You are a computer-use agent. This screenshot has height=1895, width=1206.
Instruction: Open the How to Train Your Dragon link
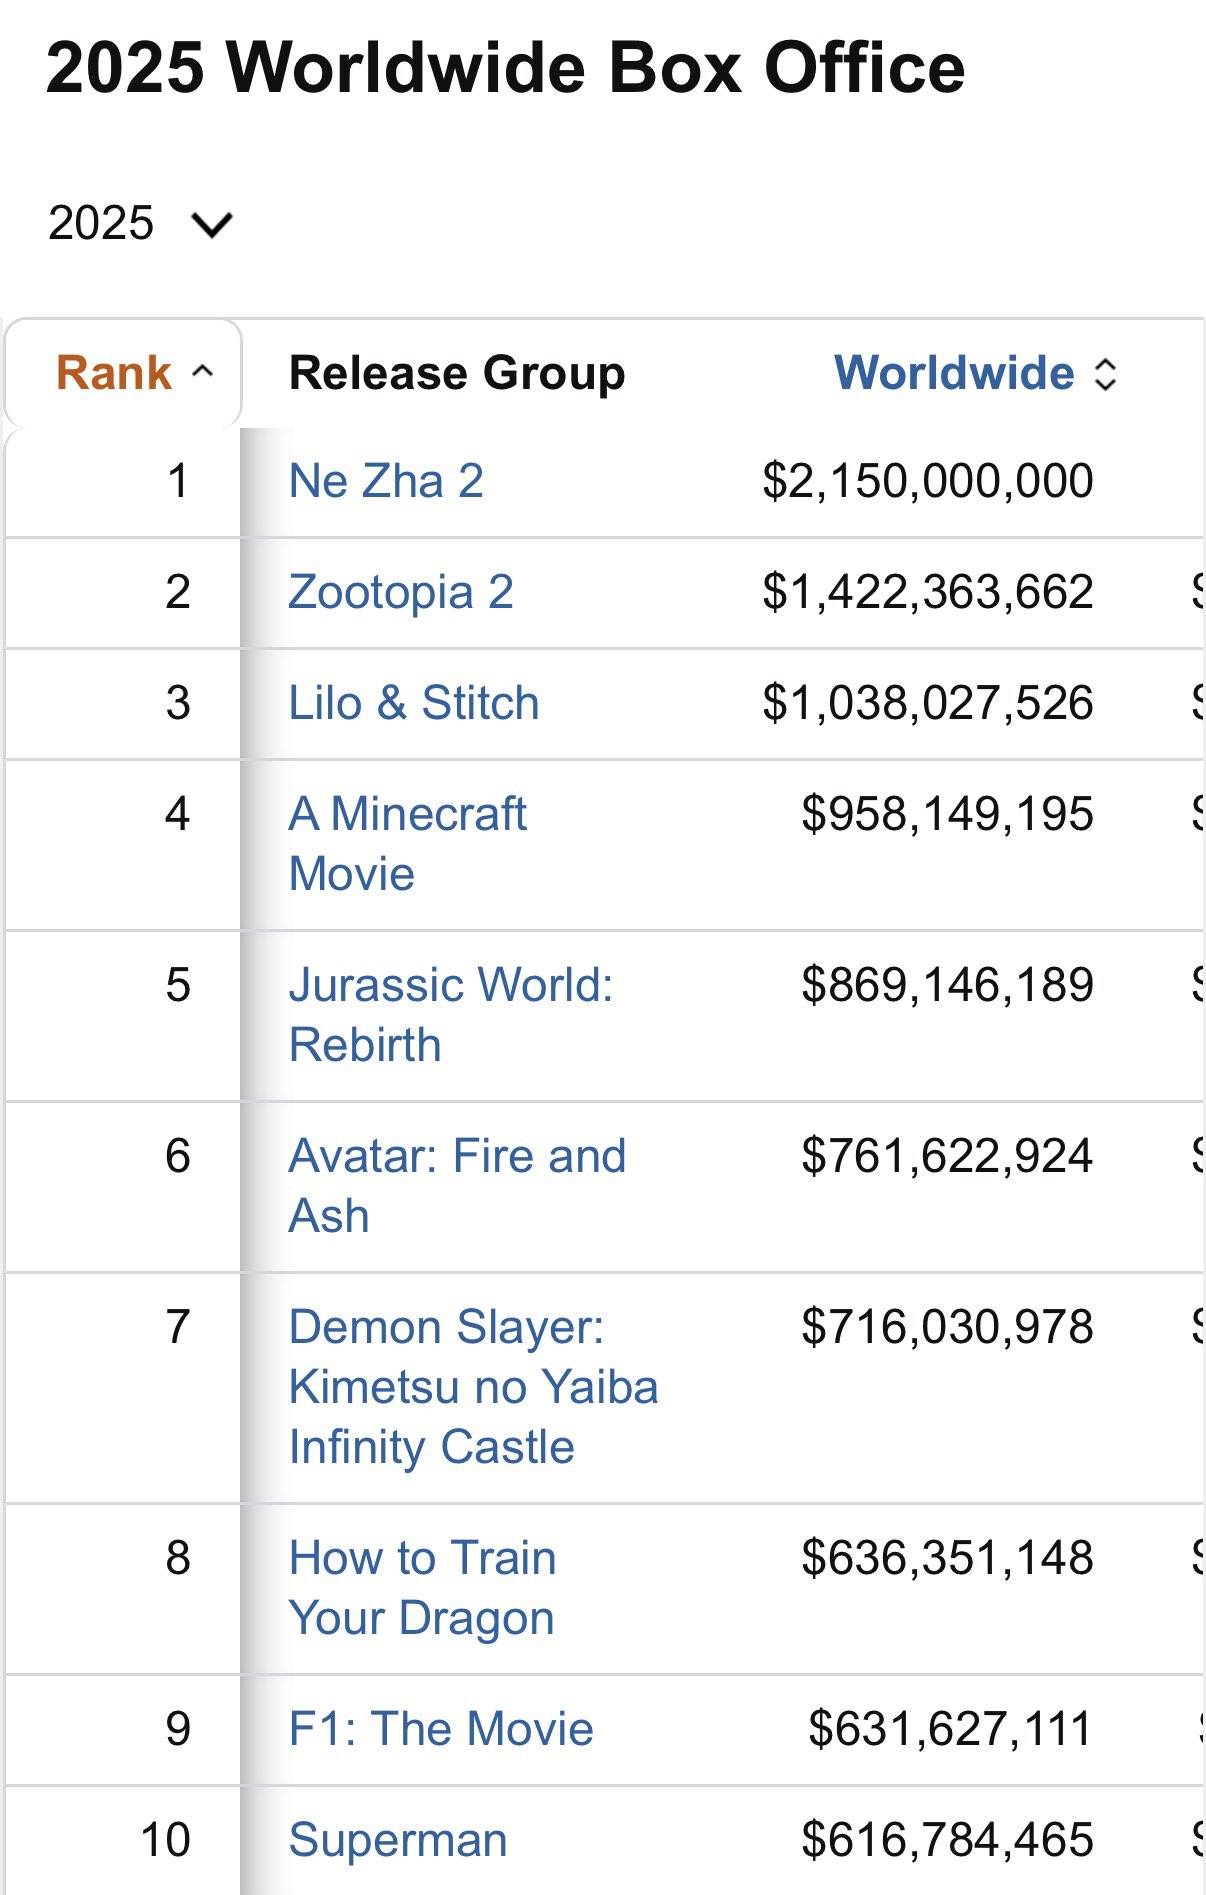pos(422,1587)
